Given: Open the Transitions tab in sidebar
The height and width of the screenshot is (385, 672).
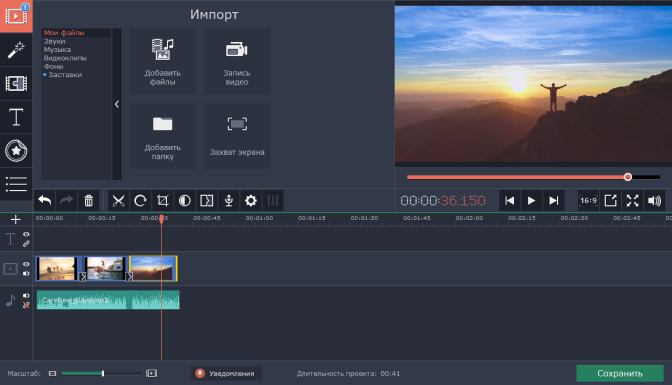Looking at the screenshot, I should [x=16, y=83].
